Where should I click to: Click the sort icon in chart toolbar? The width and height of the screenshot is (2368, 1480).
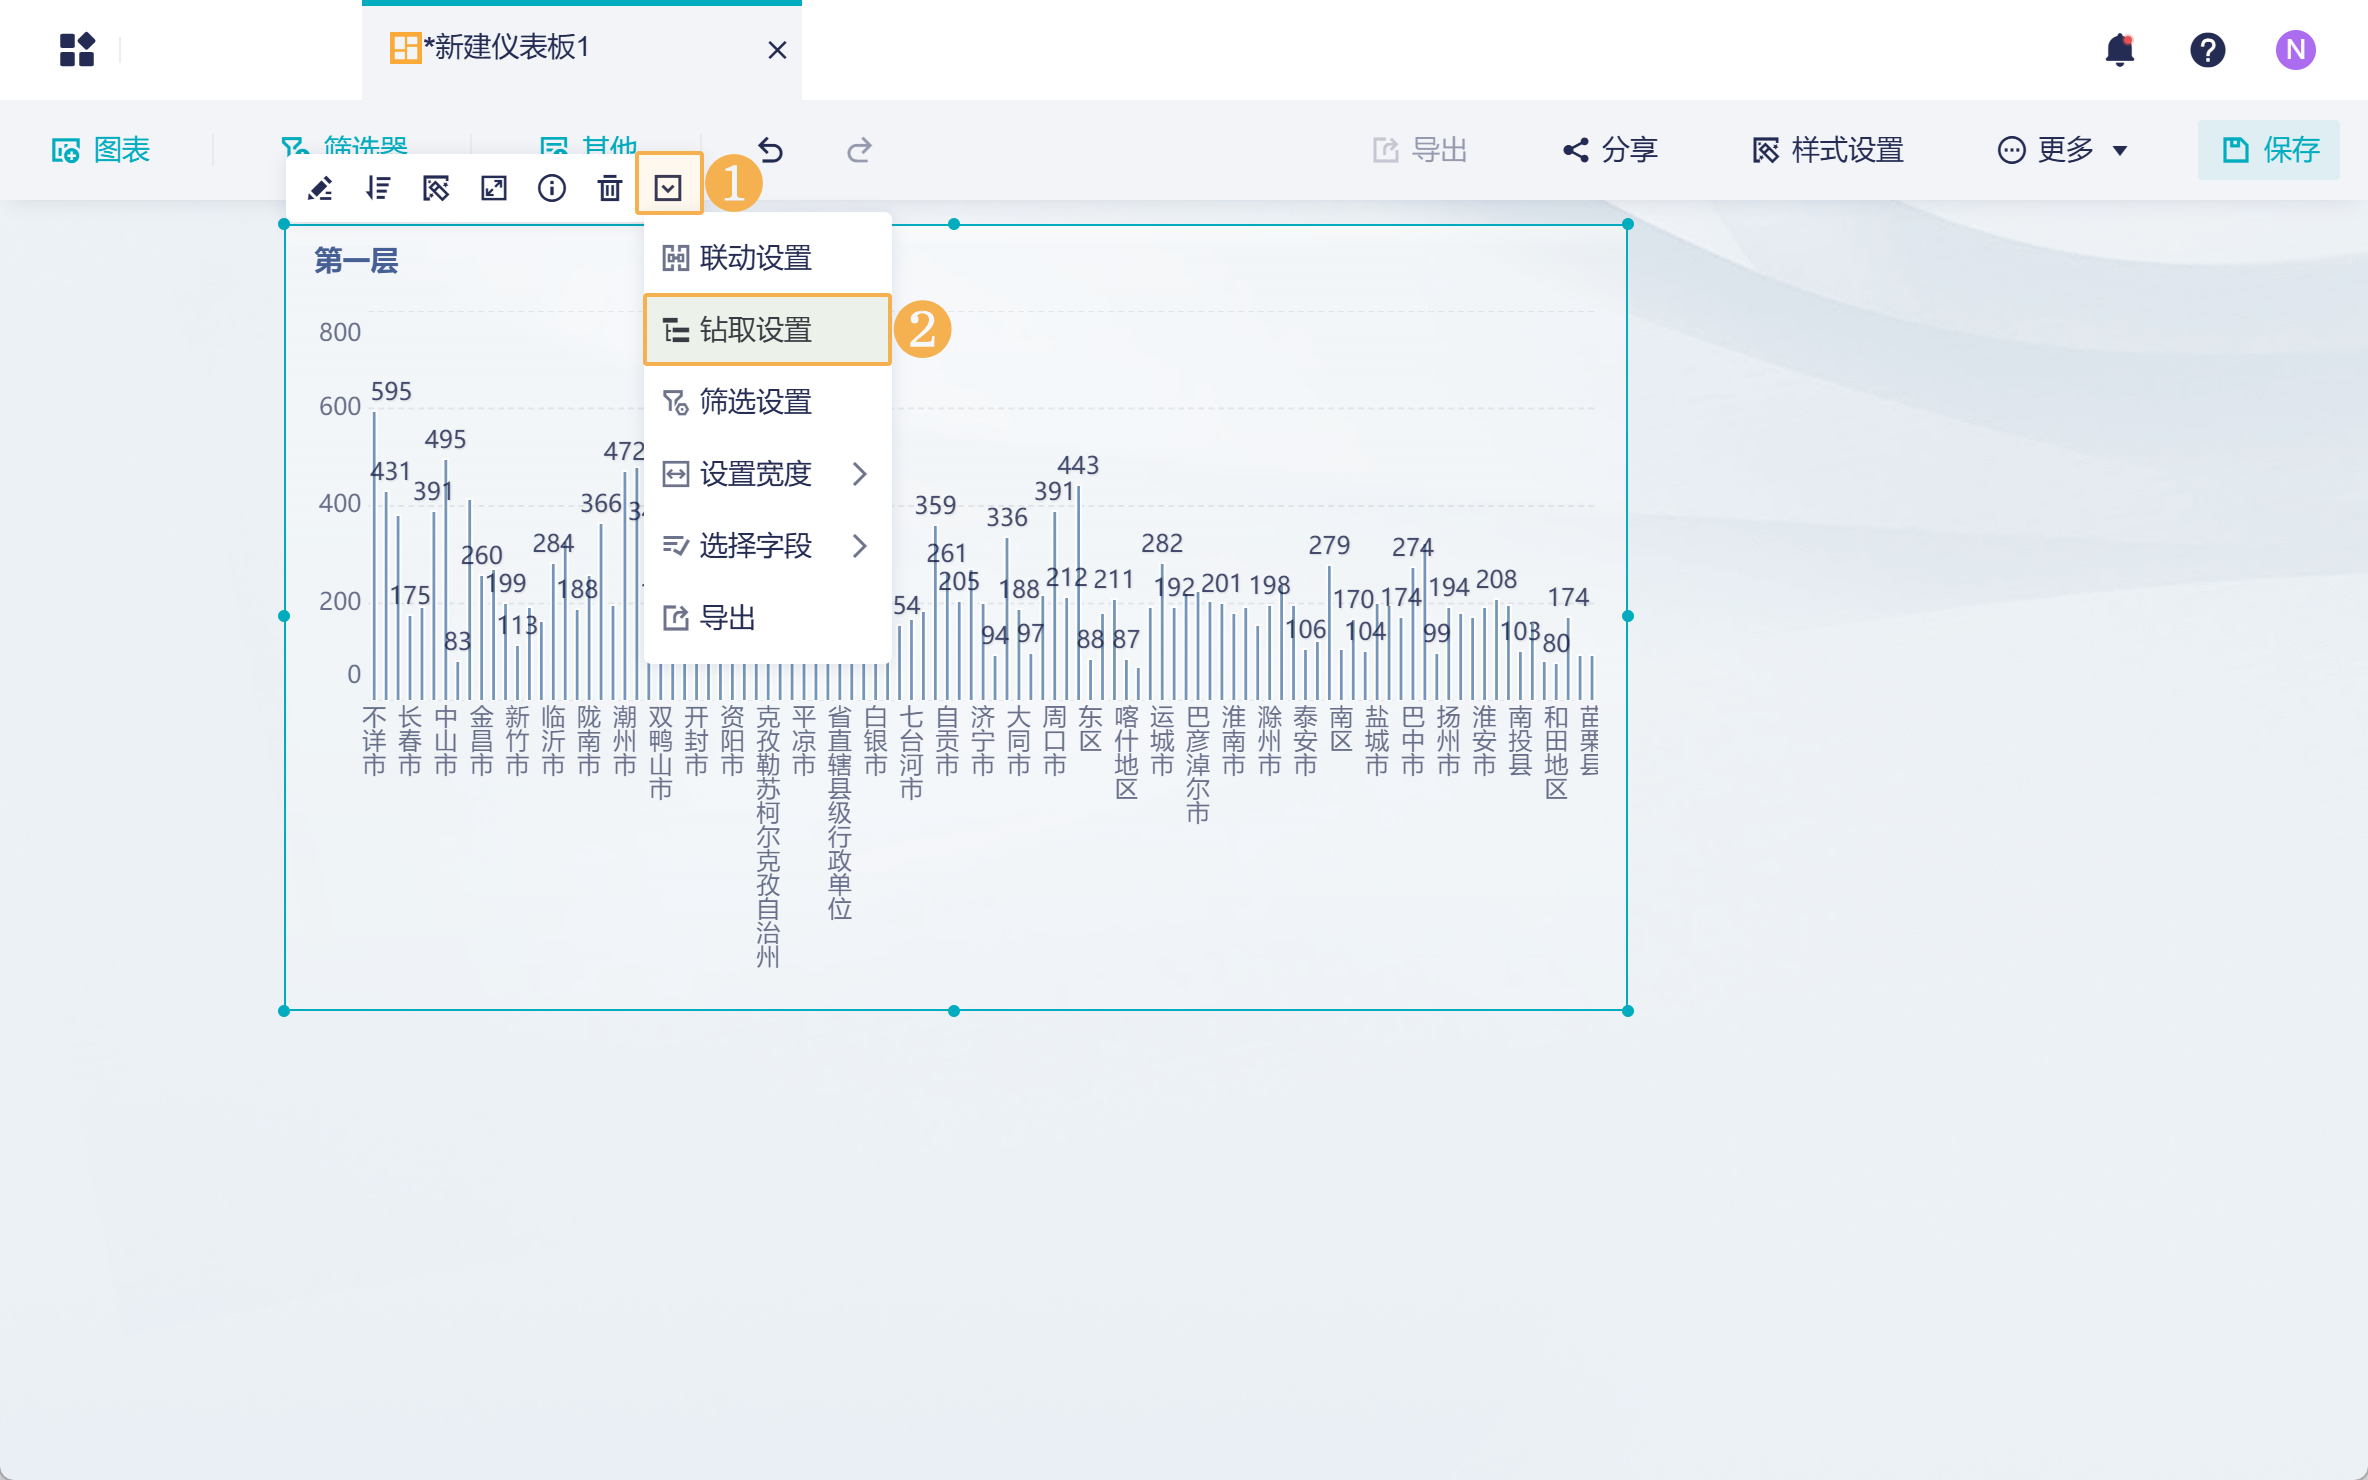(x=378, y=188)
